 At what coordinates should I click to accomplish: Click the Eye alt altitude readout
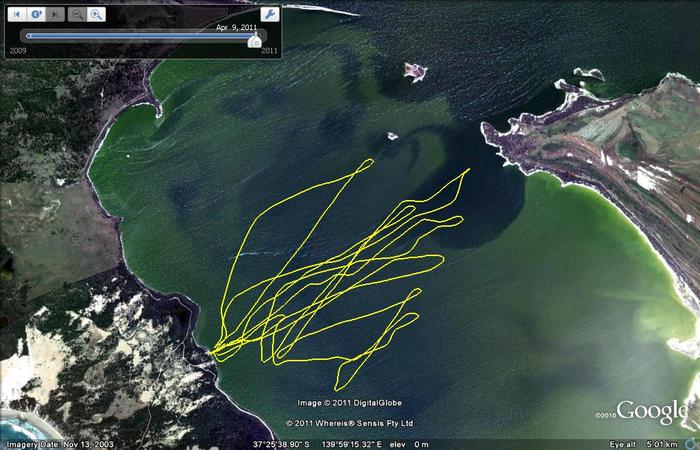(x=650, y=443)
